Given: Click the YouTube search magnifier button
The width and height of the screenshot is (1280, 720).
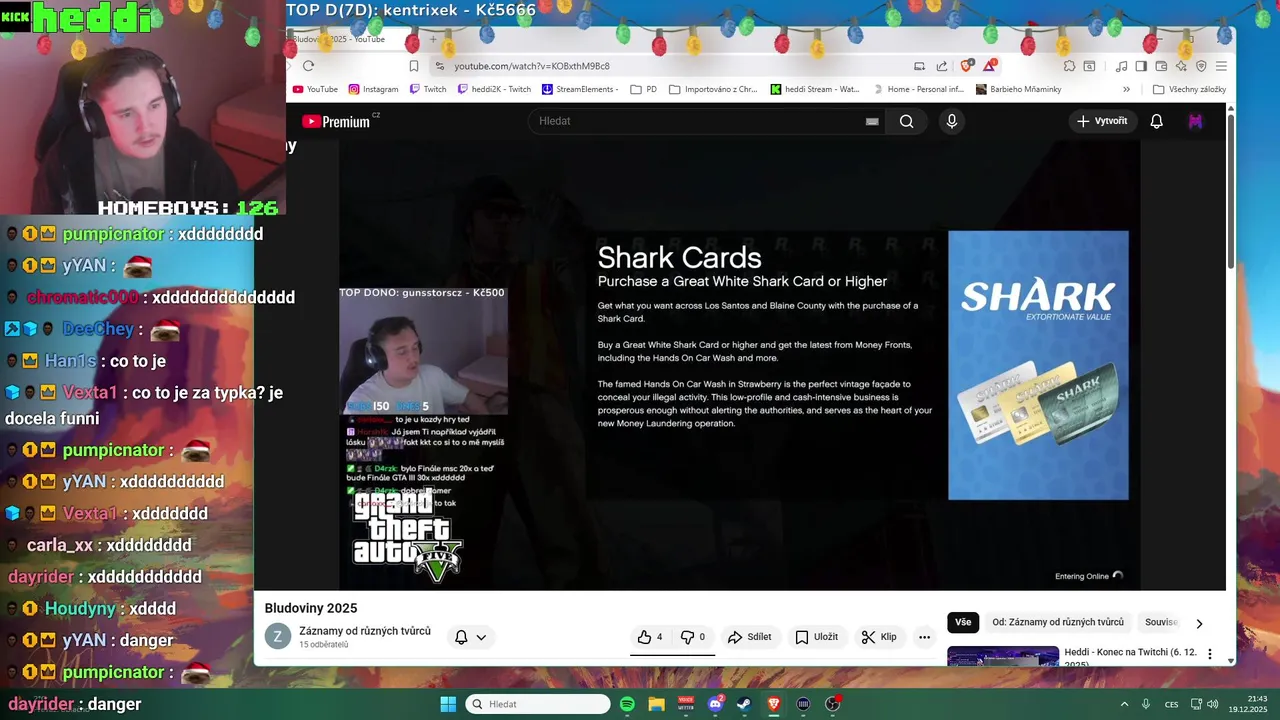Looking at the screenshot, I should point(906,121).
